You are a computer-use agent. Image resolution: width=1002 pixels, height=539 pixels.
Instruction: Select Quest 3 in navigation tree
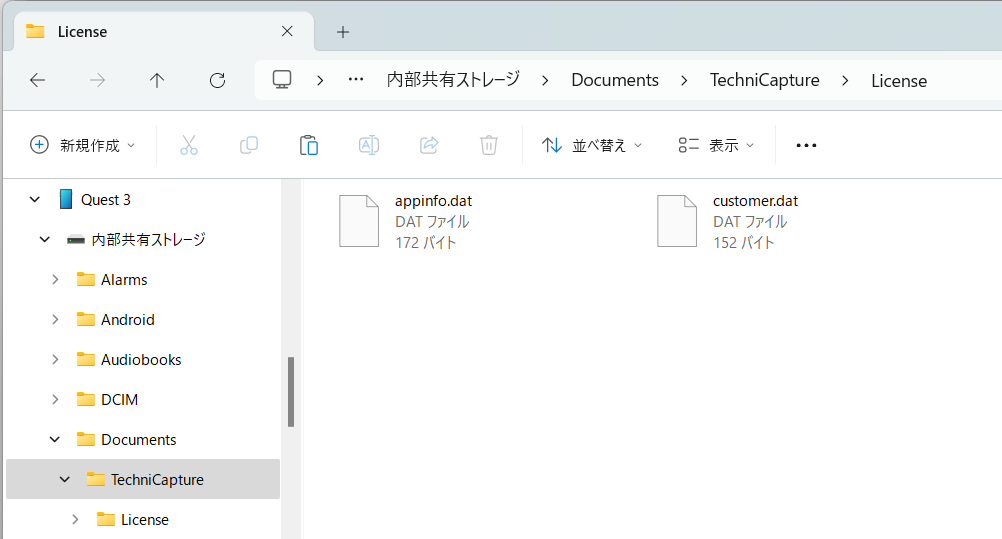(x=105, y=199)
